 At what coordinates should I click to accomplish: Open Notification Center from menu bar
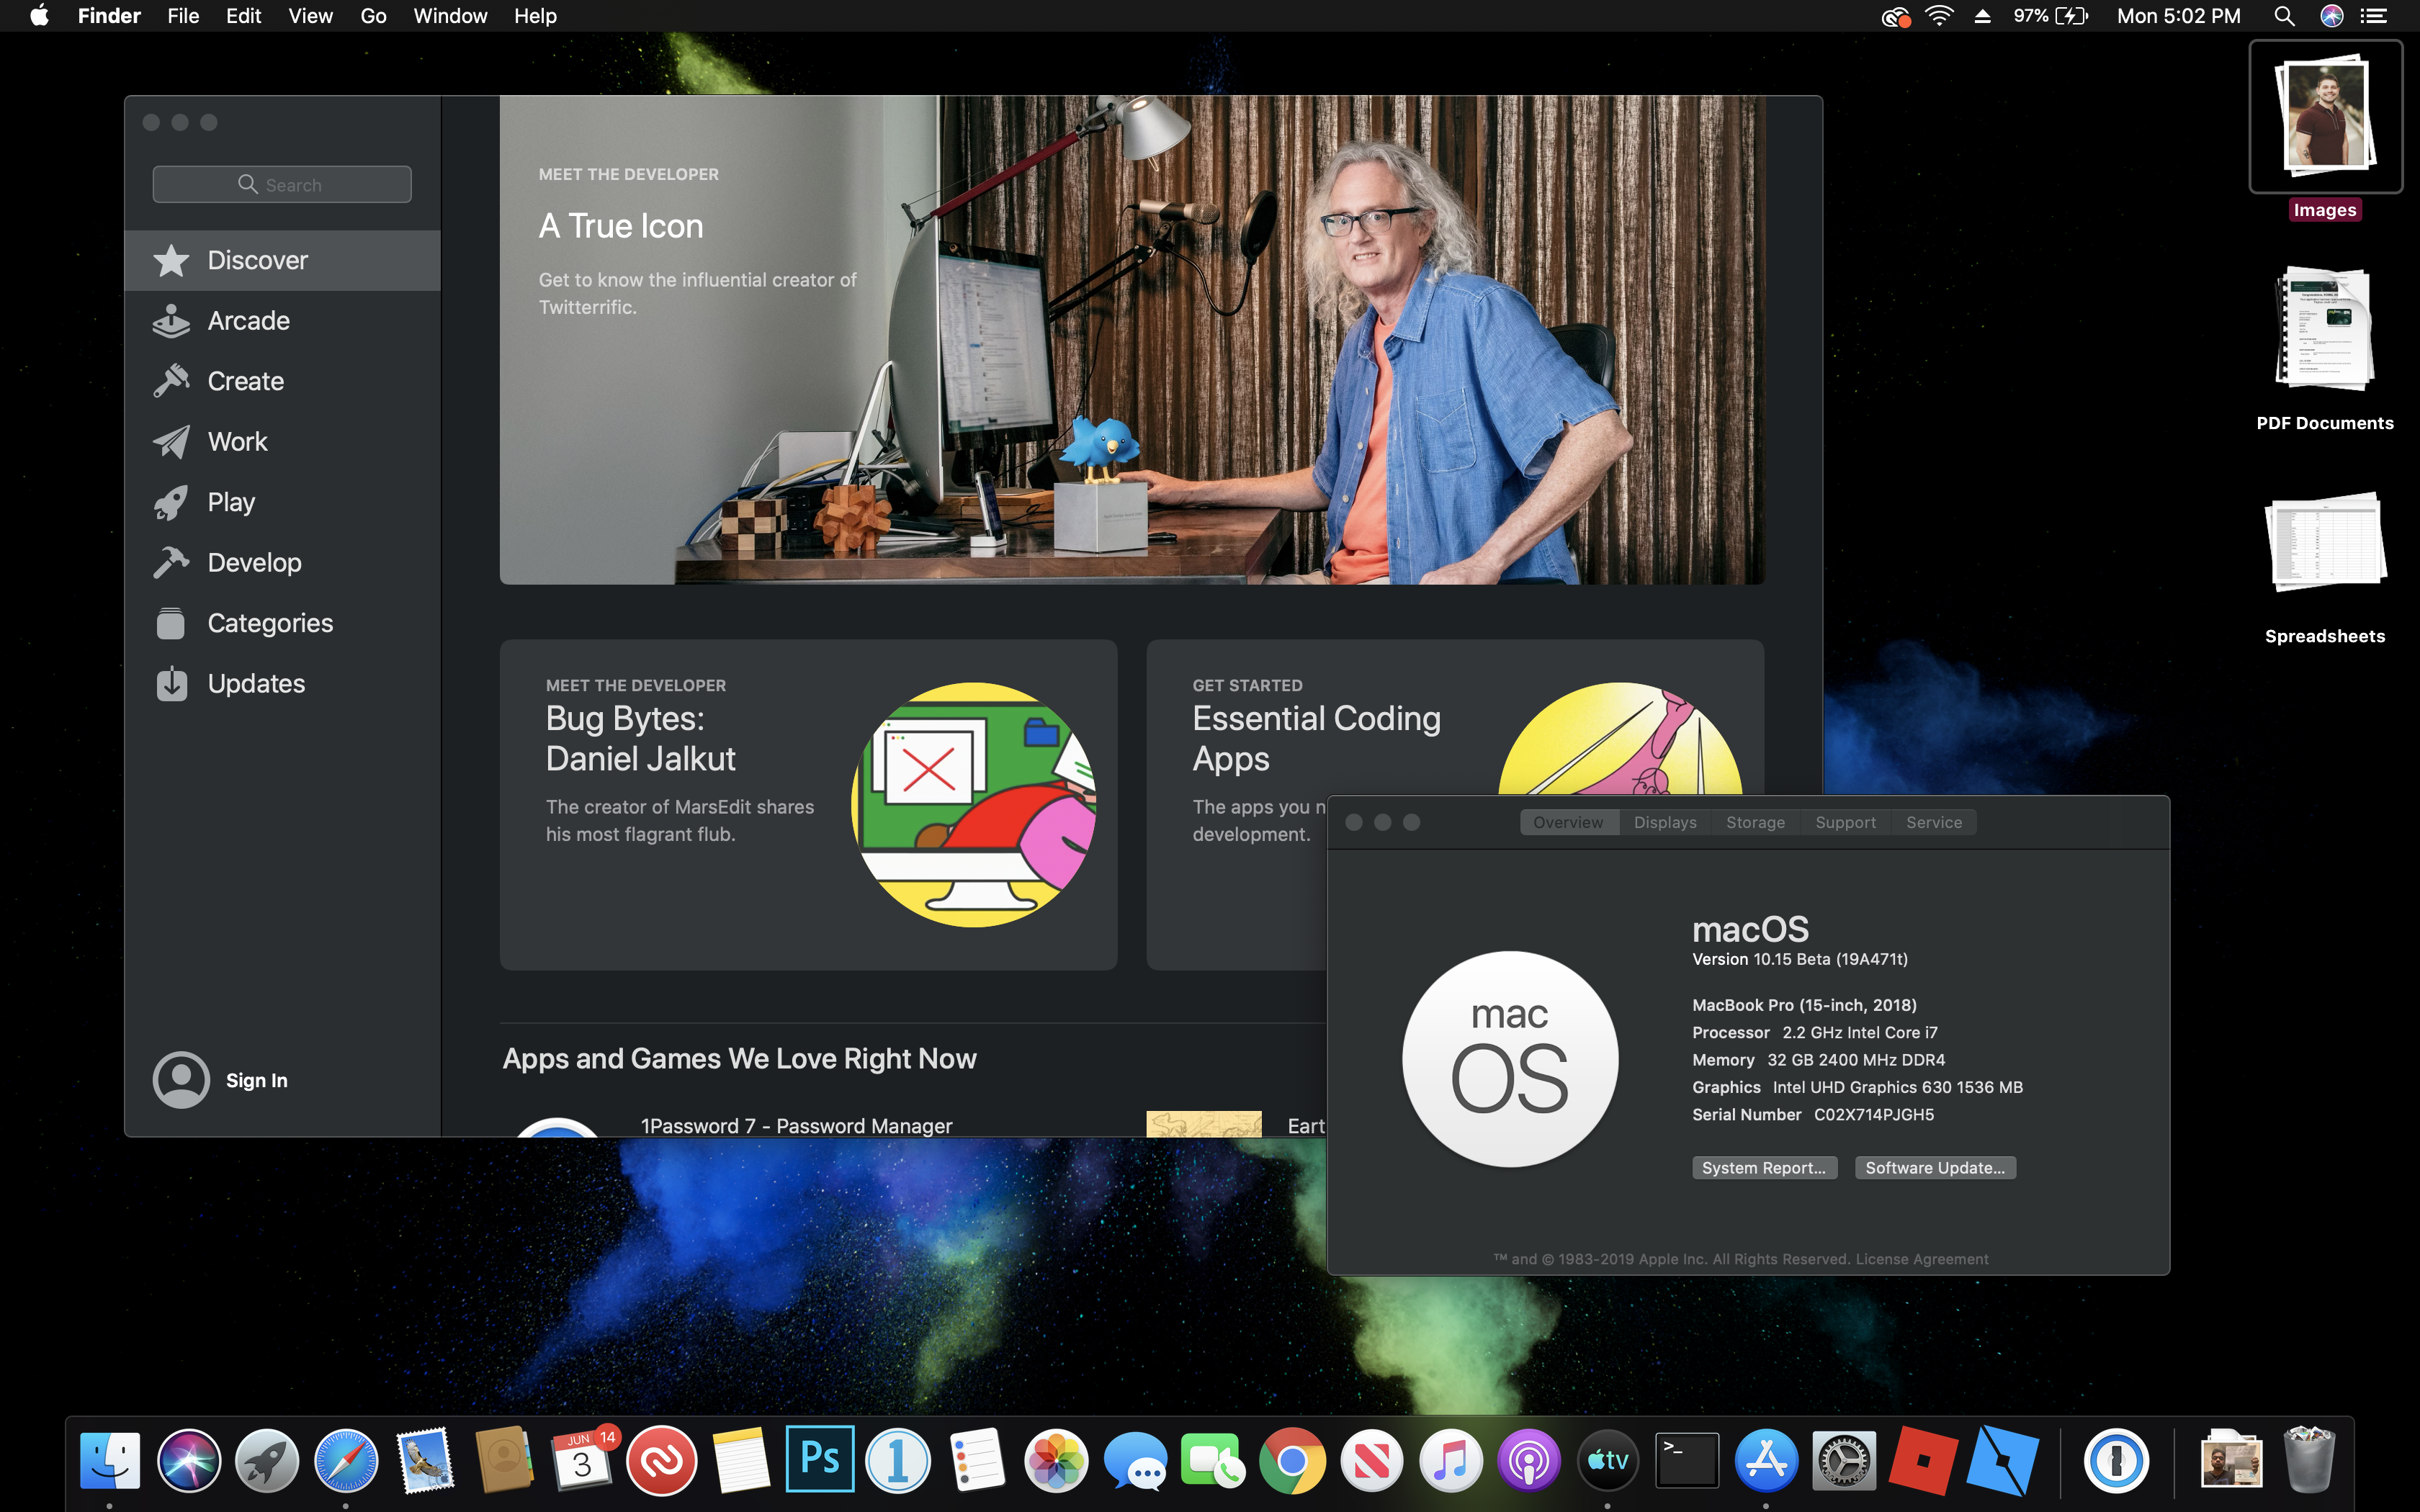2374,16
